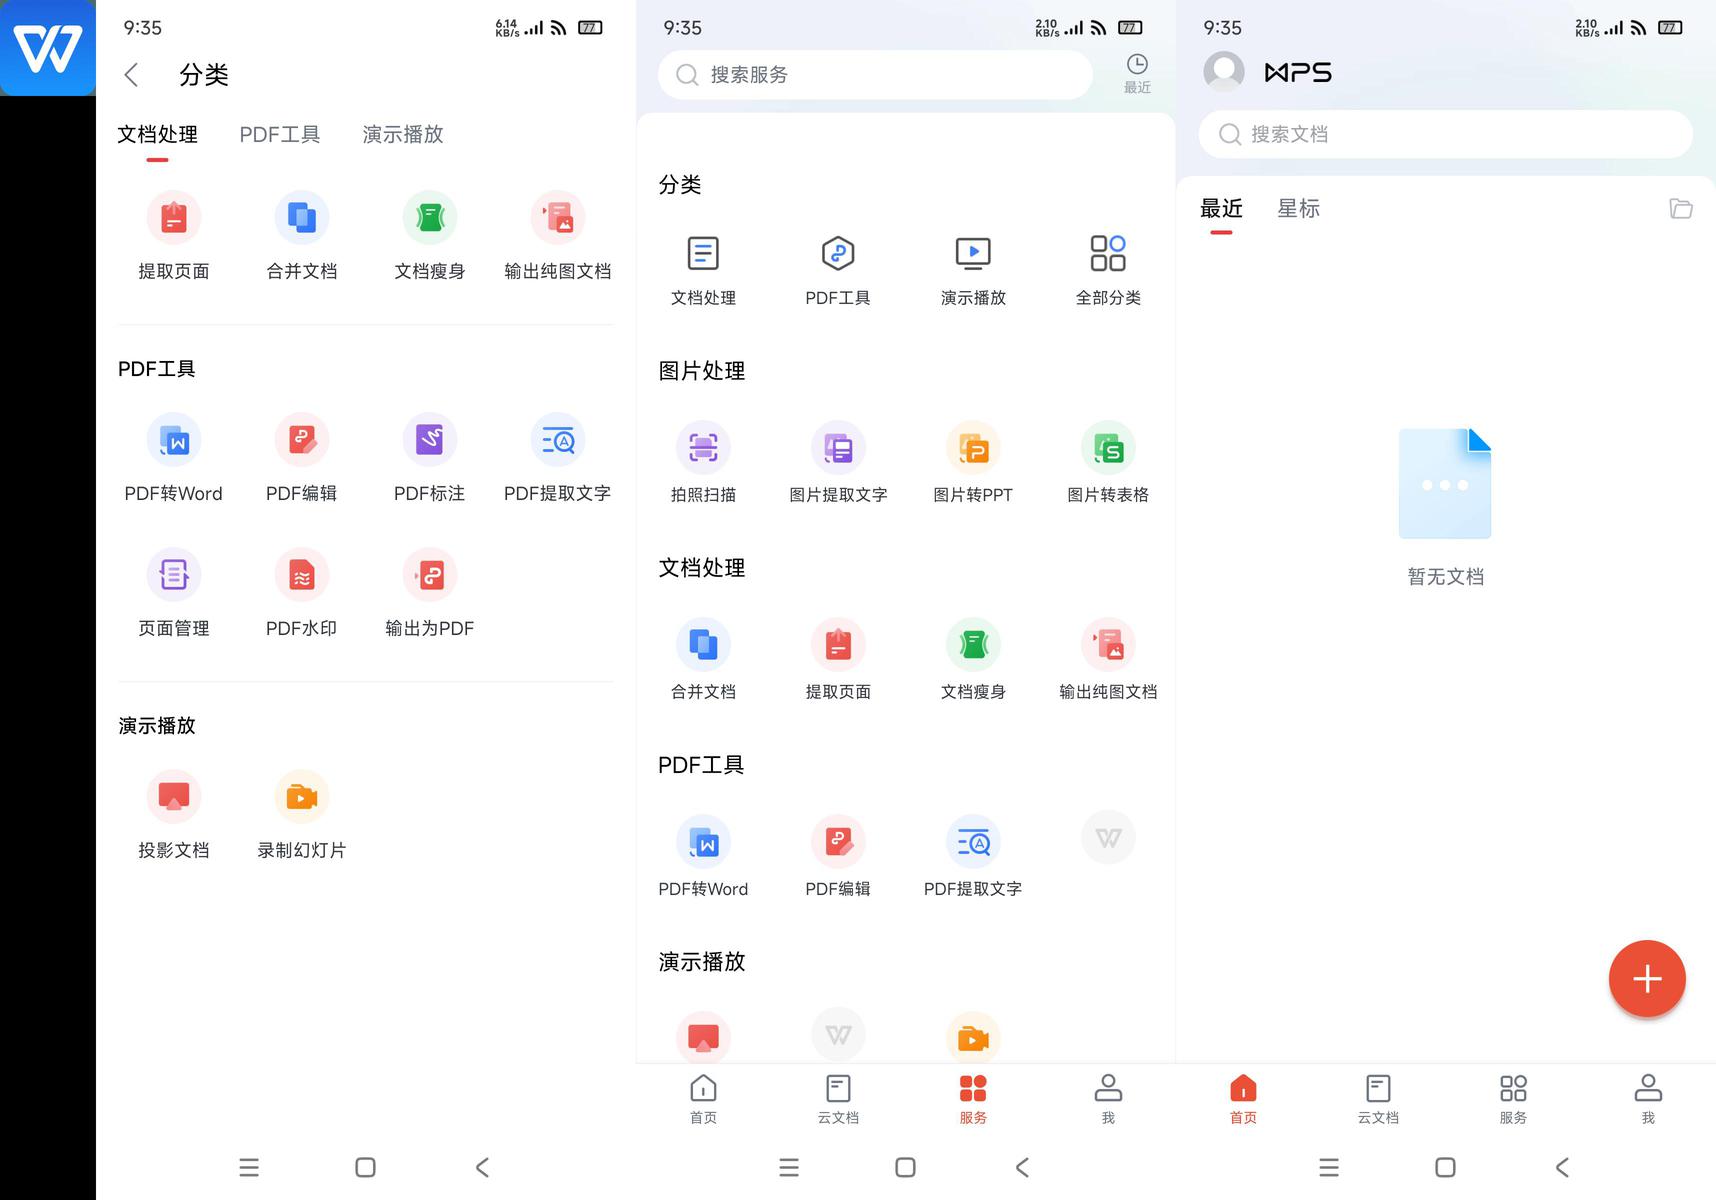This screenshot has width=1716, height=1200.
Task: Open 投影文档 icon under 演示播放 in services screen
Action: click(x=703, y=1036)
